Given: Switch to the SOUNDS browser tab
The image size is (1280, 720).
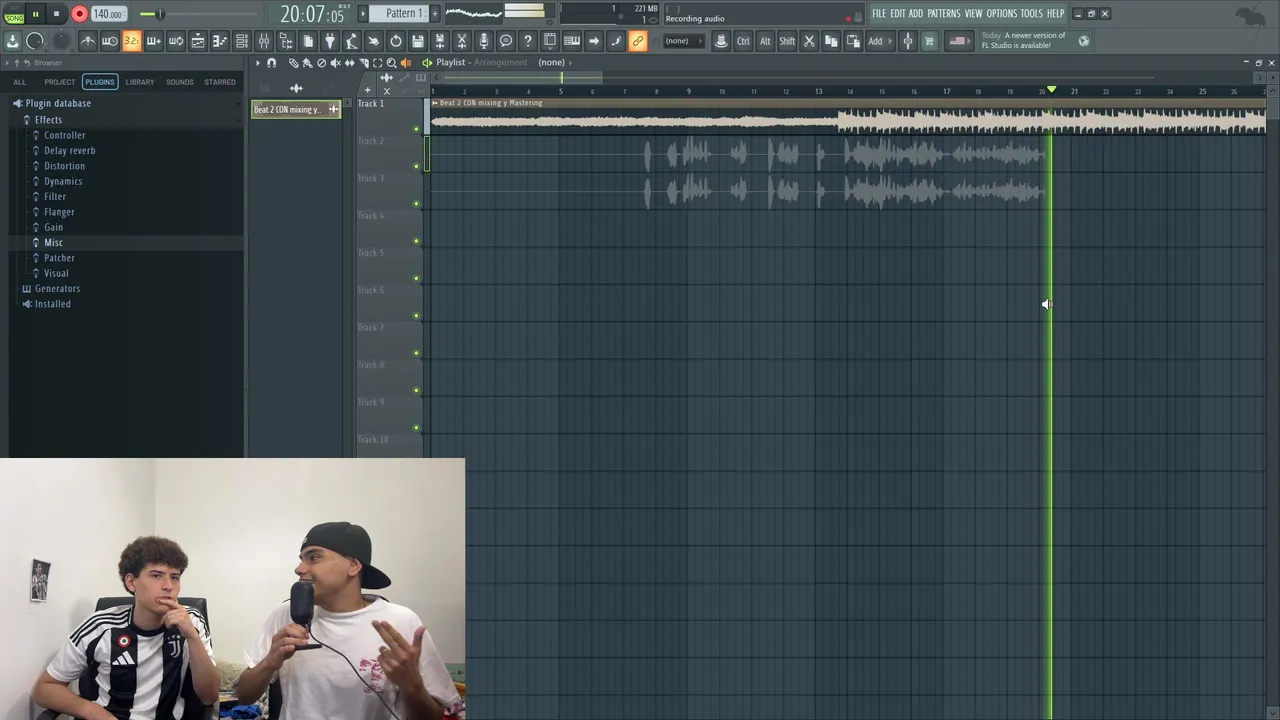Looking at the screenshot, I should tap(180, 82).
